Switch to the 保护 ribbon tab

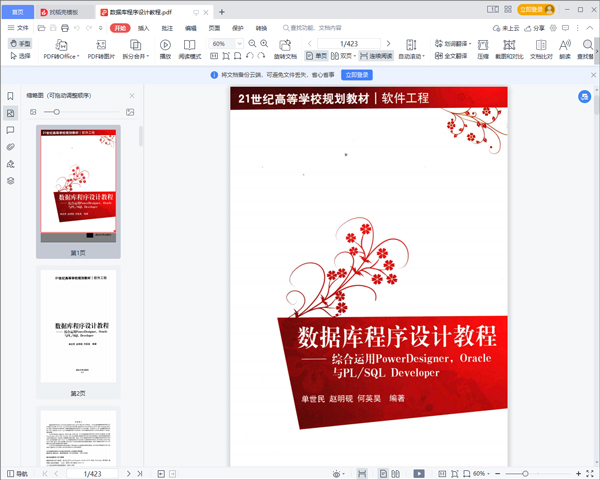(x=238, y=28)
